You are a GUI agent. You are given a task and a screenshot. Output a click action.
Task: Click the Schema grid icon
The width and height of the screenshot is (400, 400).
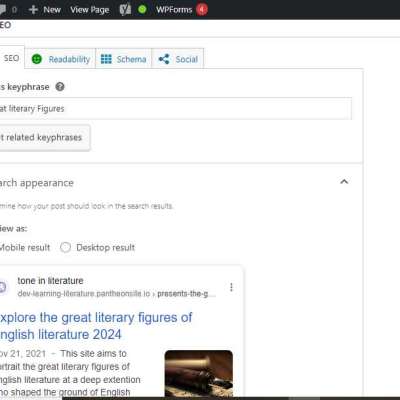pos(106,59)
